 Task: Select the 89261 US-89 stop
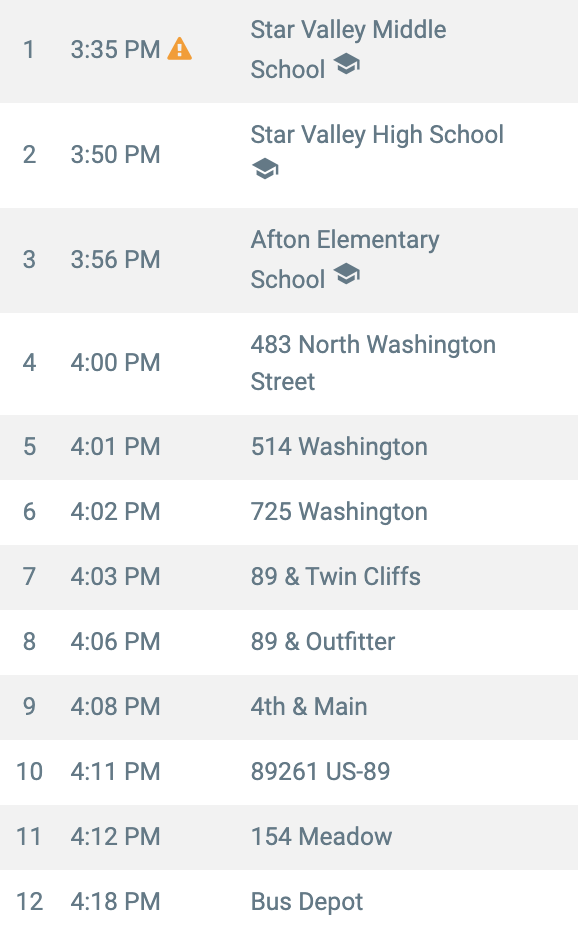(x=320, y=771)
